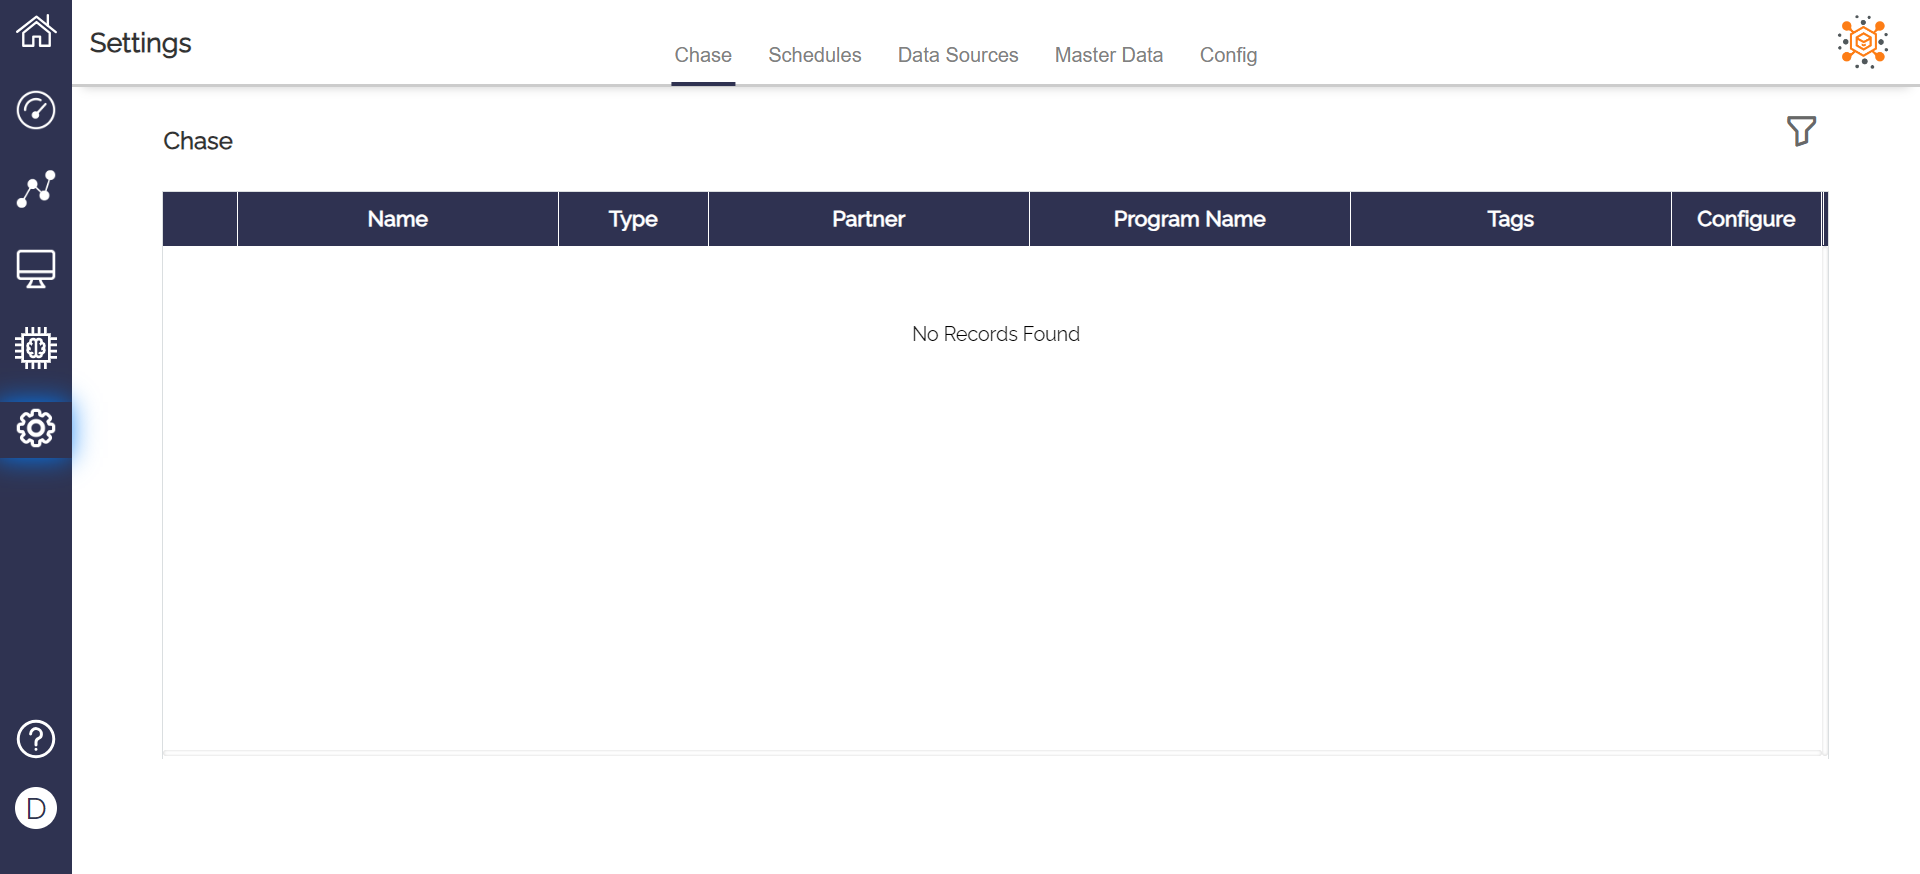1920x874 pixels.
Task: Sort by Name column header
Action: 398,219
